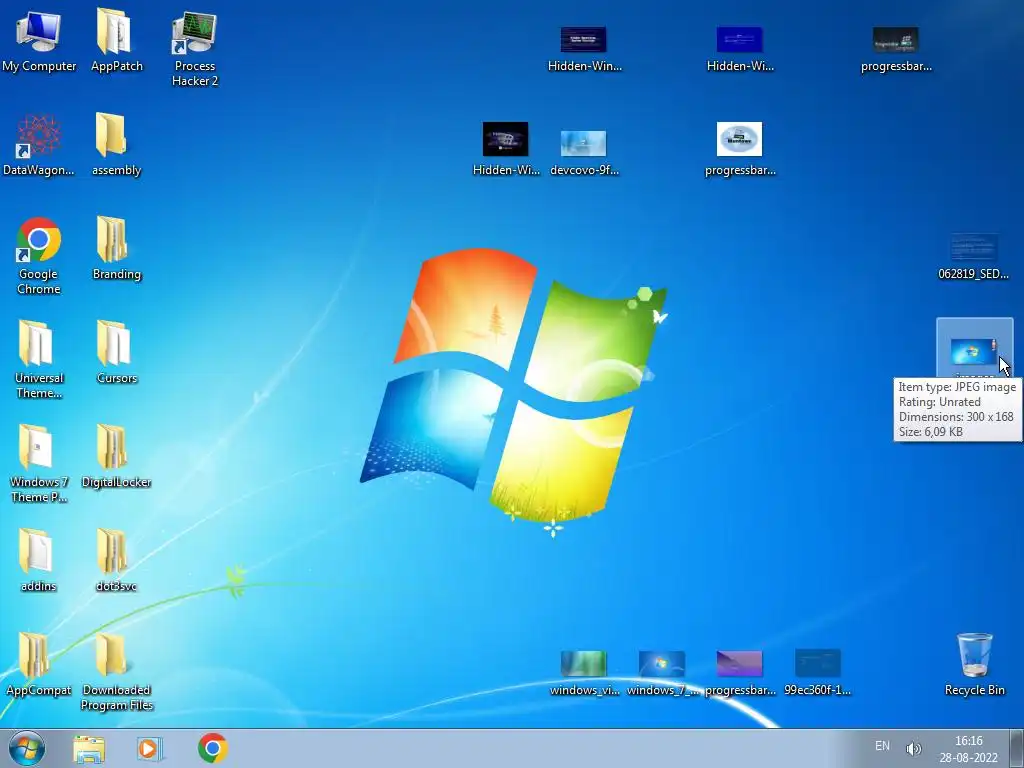Open the clock showing 16:16

coord(968,749)
